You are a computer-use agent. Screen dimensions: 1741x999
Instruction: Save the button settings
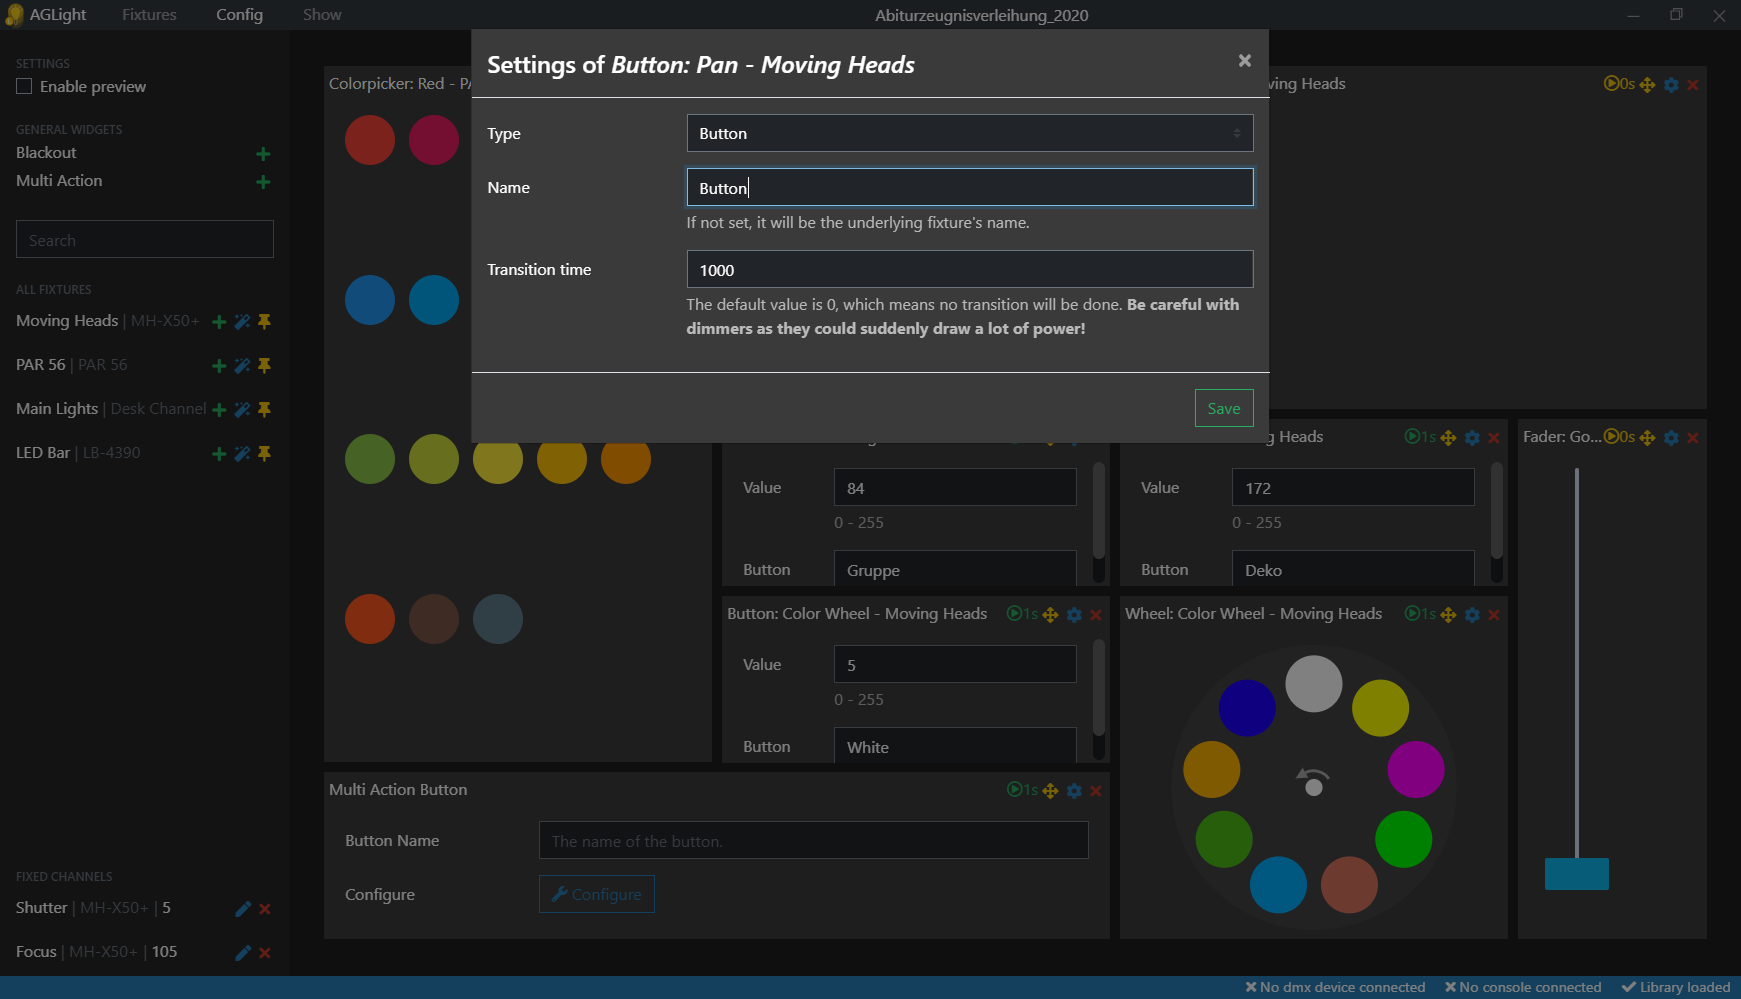point(1224,408)
